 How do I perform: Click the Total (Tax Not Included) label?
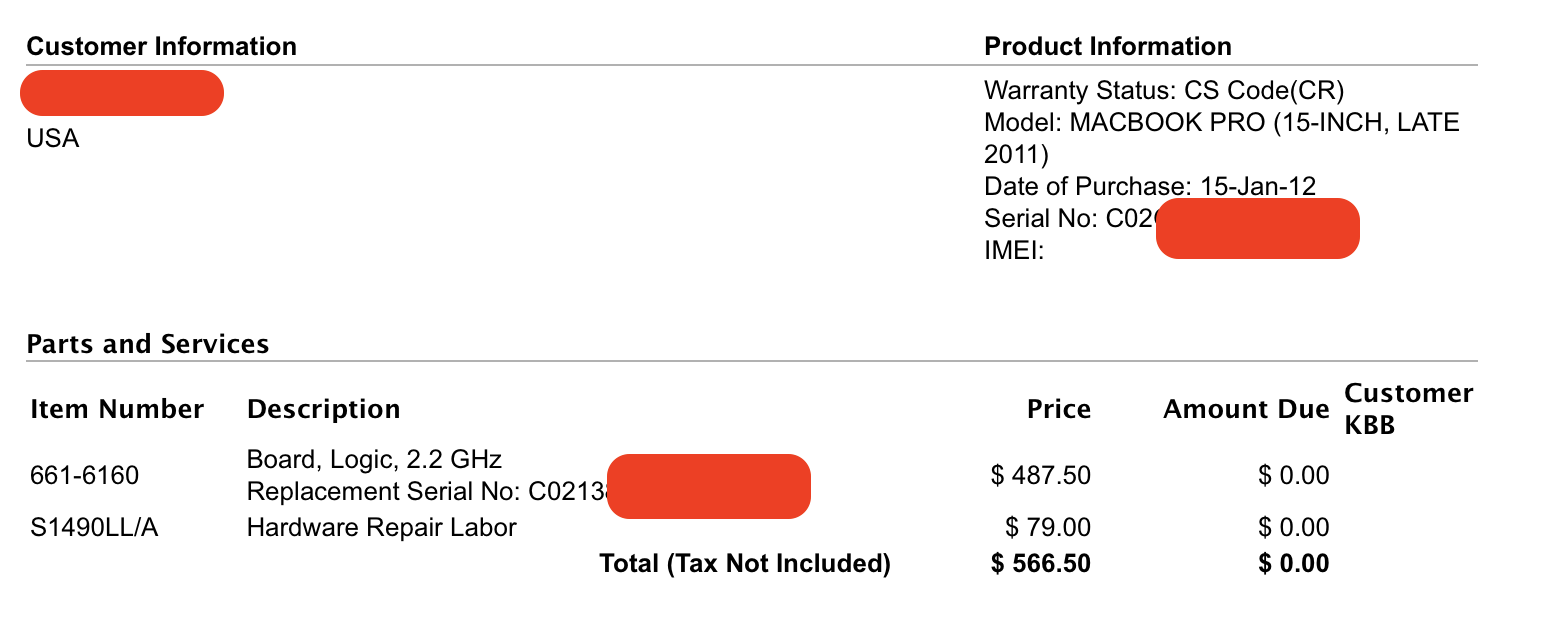pyautogui.click(x=744, y=563)
